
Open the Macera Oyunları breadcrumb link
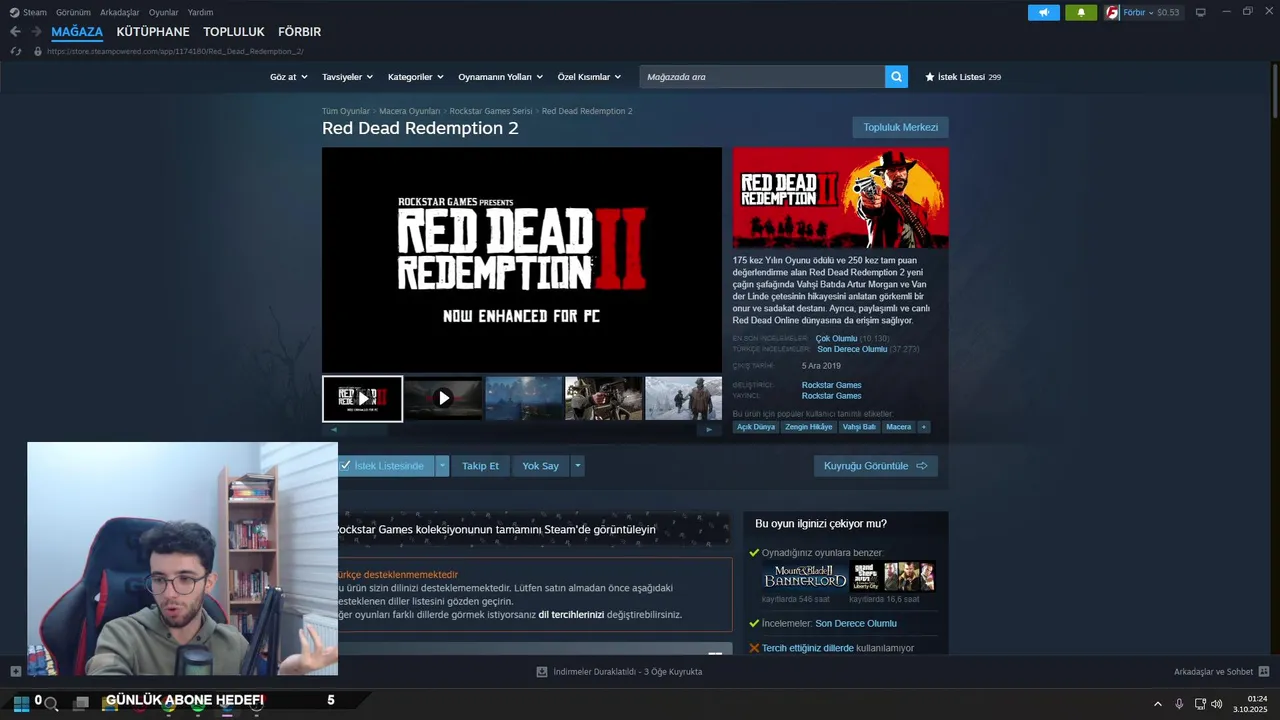[x=410, y=111]
